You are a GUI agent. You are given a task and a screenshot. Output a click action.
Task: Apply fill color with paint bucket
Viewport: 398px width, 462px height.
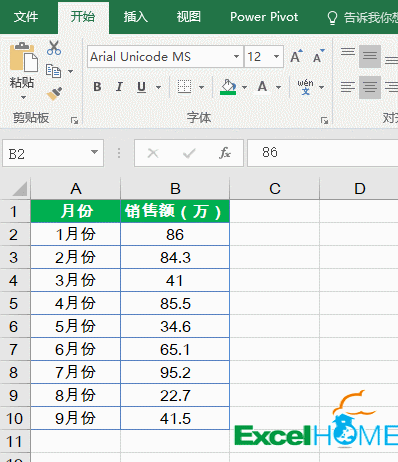[x=228, y=87]
